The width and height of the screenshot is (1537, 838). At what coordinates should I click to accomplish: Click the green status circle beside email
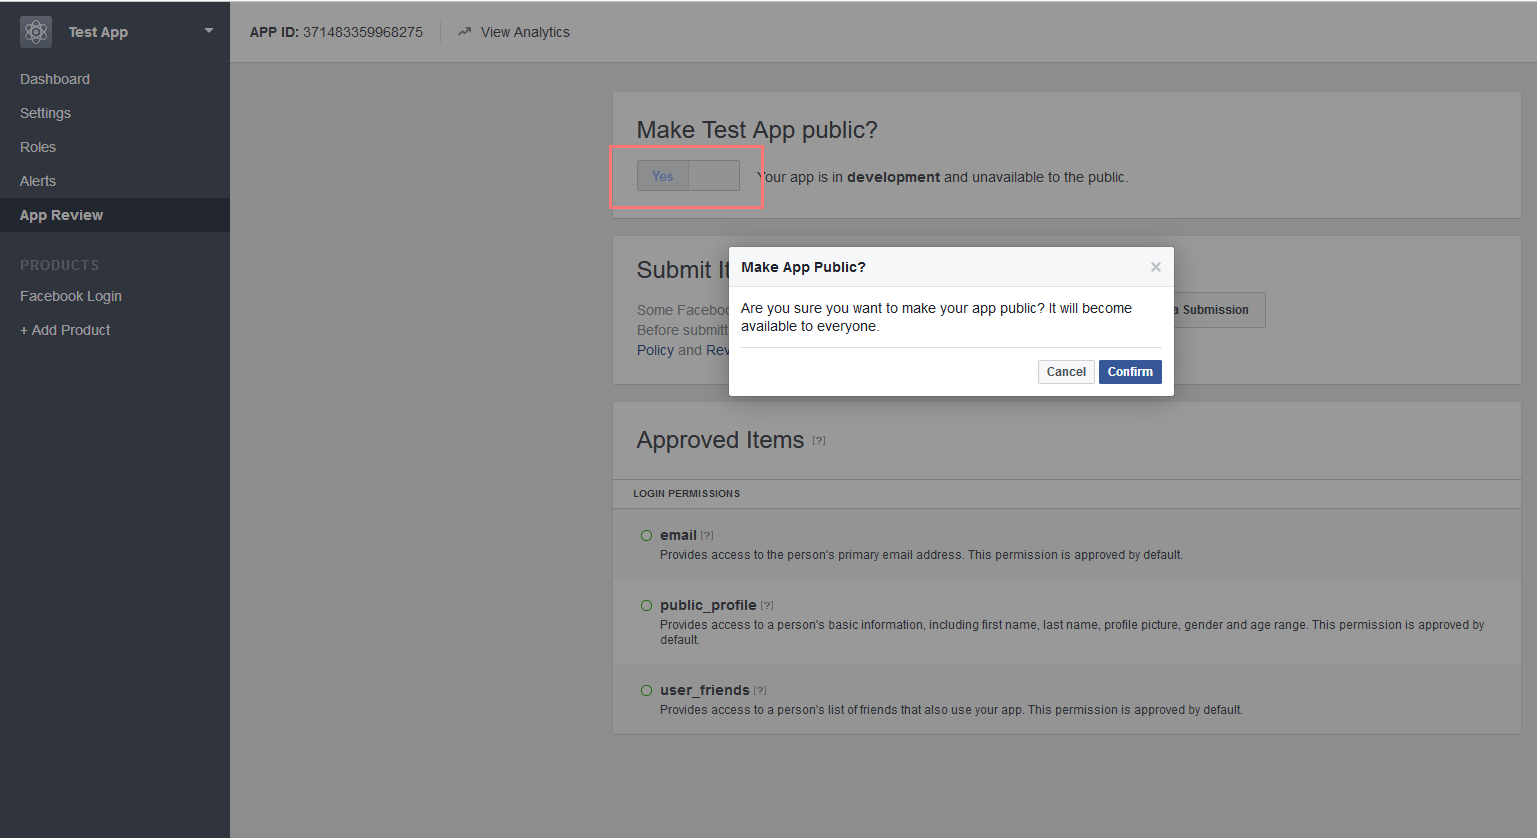click(x=646, y=535)
